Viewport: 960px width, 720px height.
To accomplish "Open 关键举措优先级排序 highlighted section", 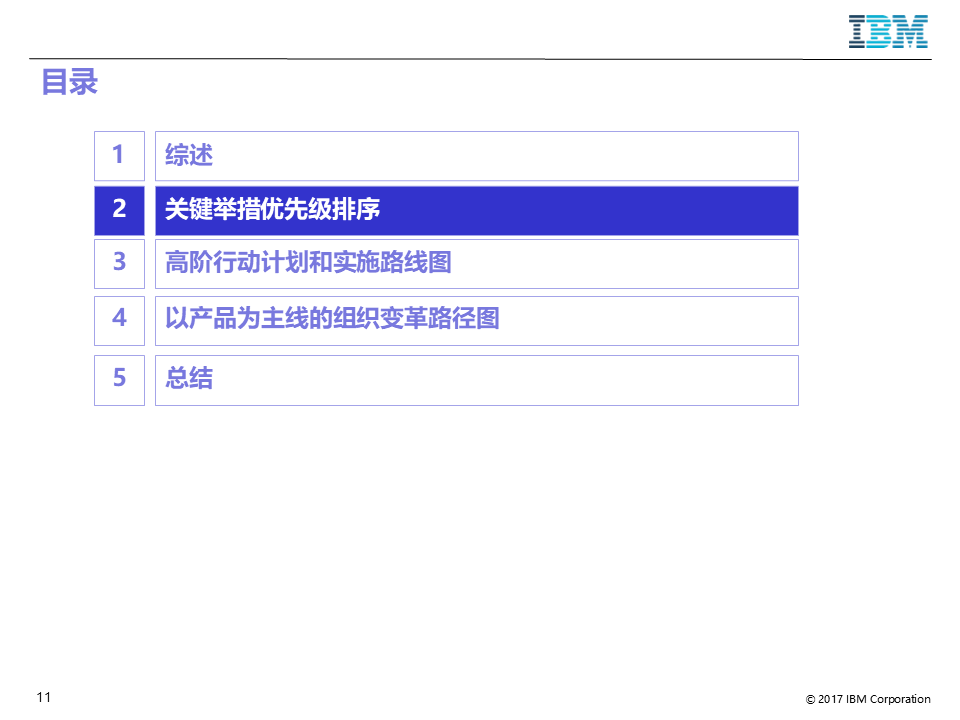I will point(272,210).
